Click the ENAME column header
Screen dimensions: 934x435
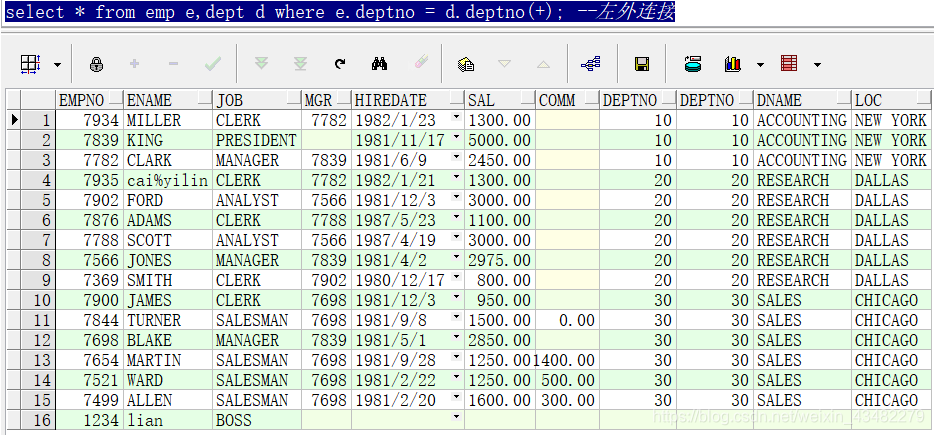tap(169, 100)
